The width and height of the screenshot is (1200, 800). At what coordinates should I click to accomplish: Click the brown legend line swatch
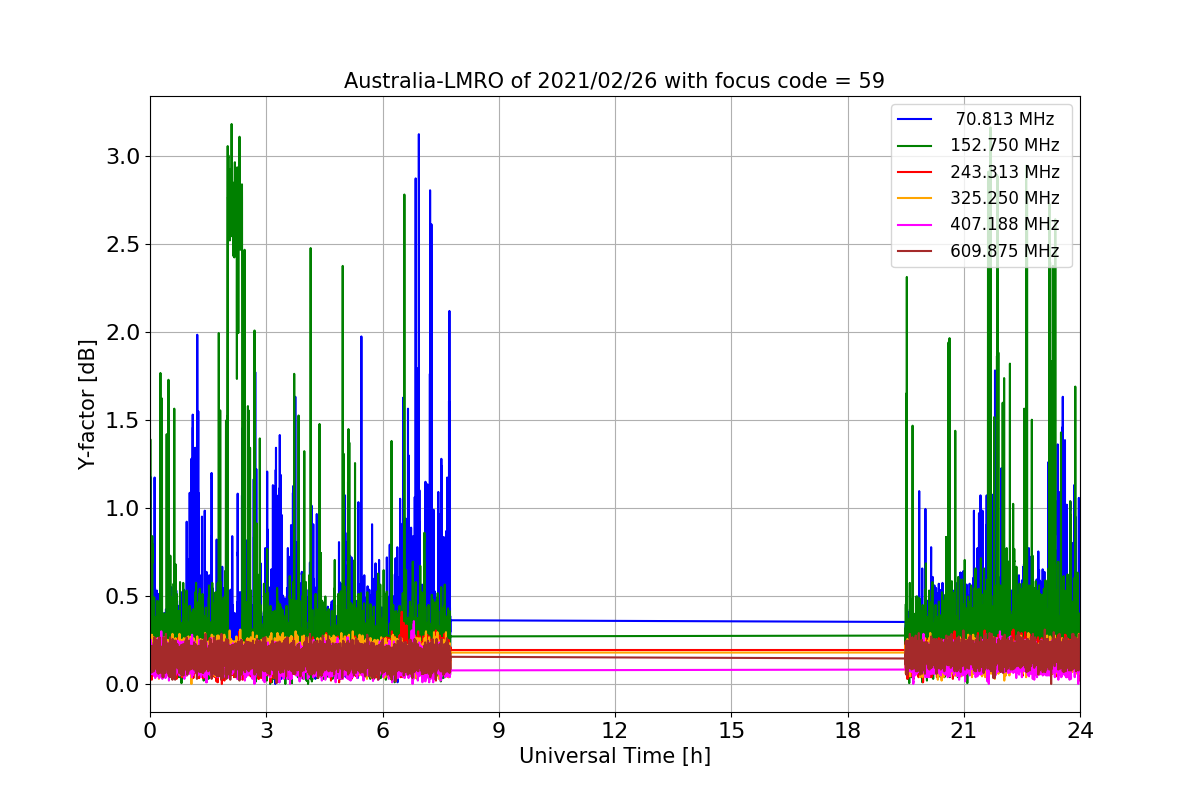pyautogui.click(x=915, y=251)
